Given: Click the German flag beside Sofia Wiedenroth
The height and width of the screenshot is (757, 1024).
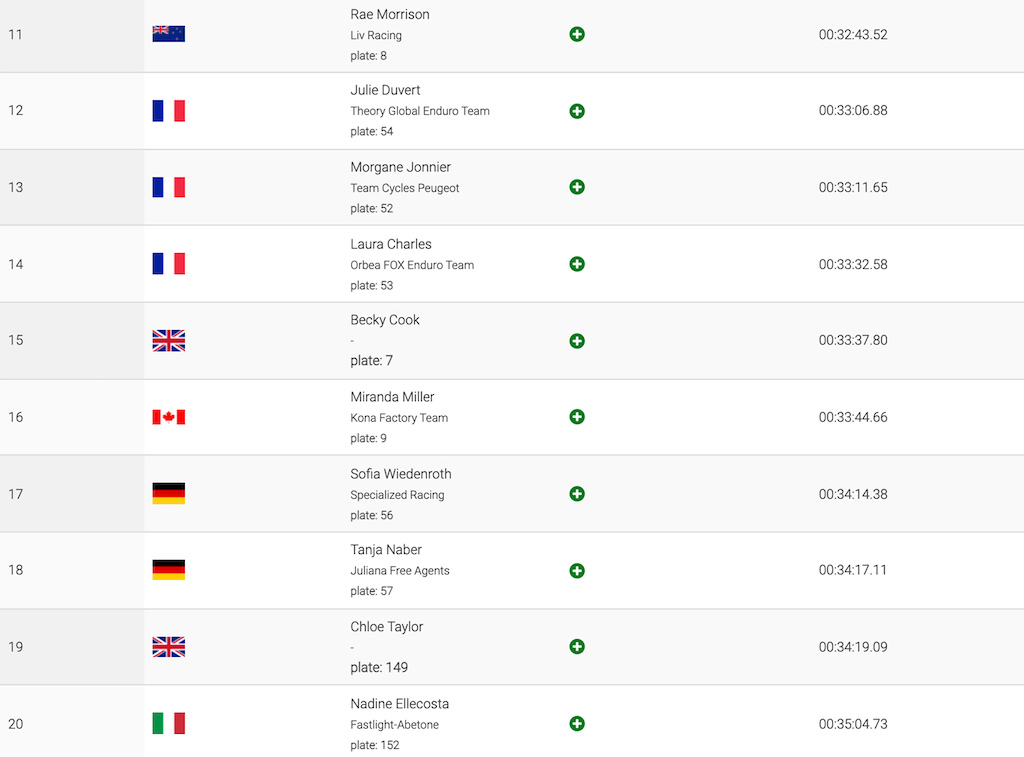Looking at the screenshot, I should [168, 493].
